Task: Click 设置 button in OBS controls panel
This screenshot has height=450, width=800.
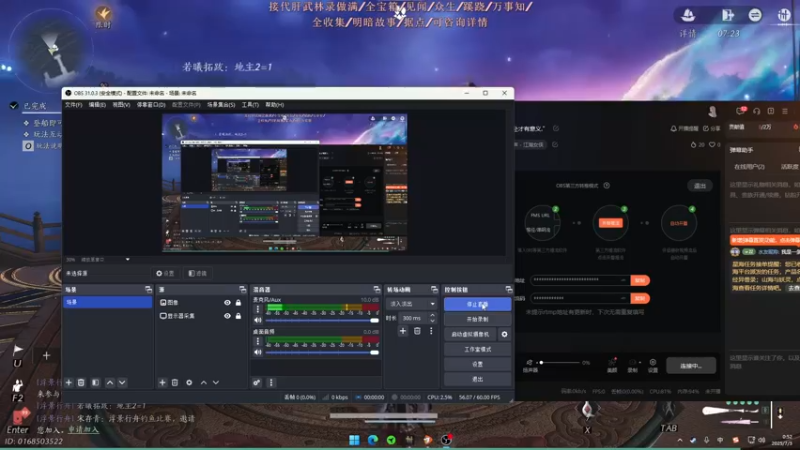Action: coord(478,364)
